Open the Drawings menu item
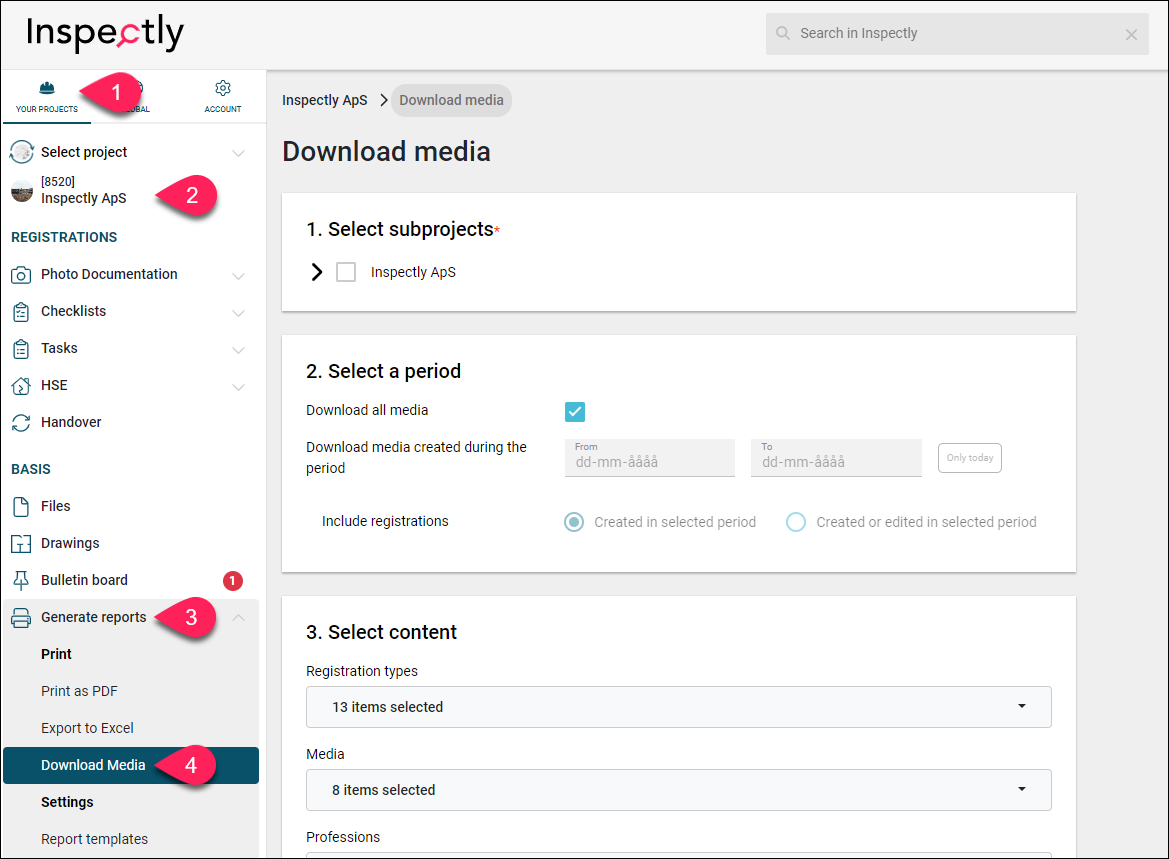The width and height of the screenshot is (1169, 859). click(70, 543)
